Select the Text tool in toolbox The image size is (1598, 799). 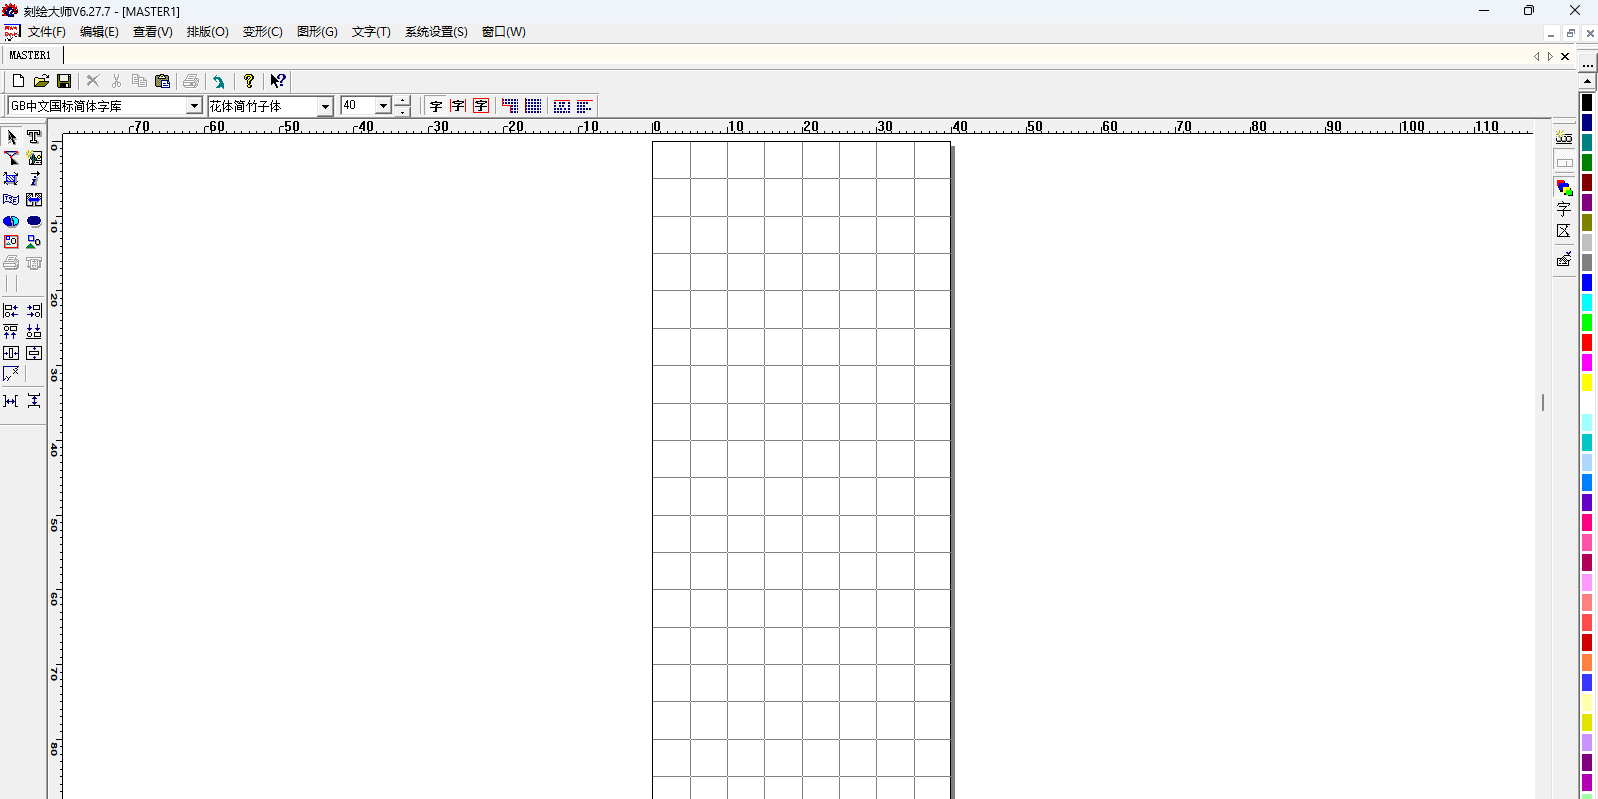pos(34,137)
